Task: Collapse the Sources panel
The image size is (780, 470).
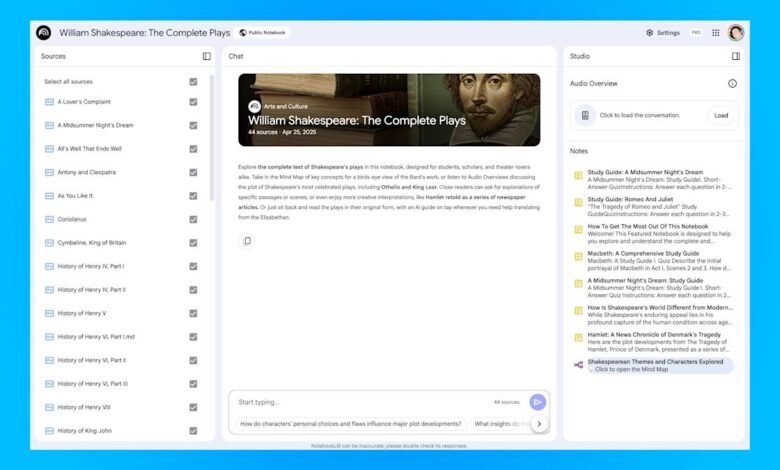Action: pos(206,57)
